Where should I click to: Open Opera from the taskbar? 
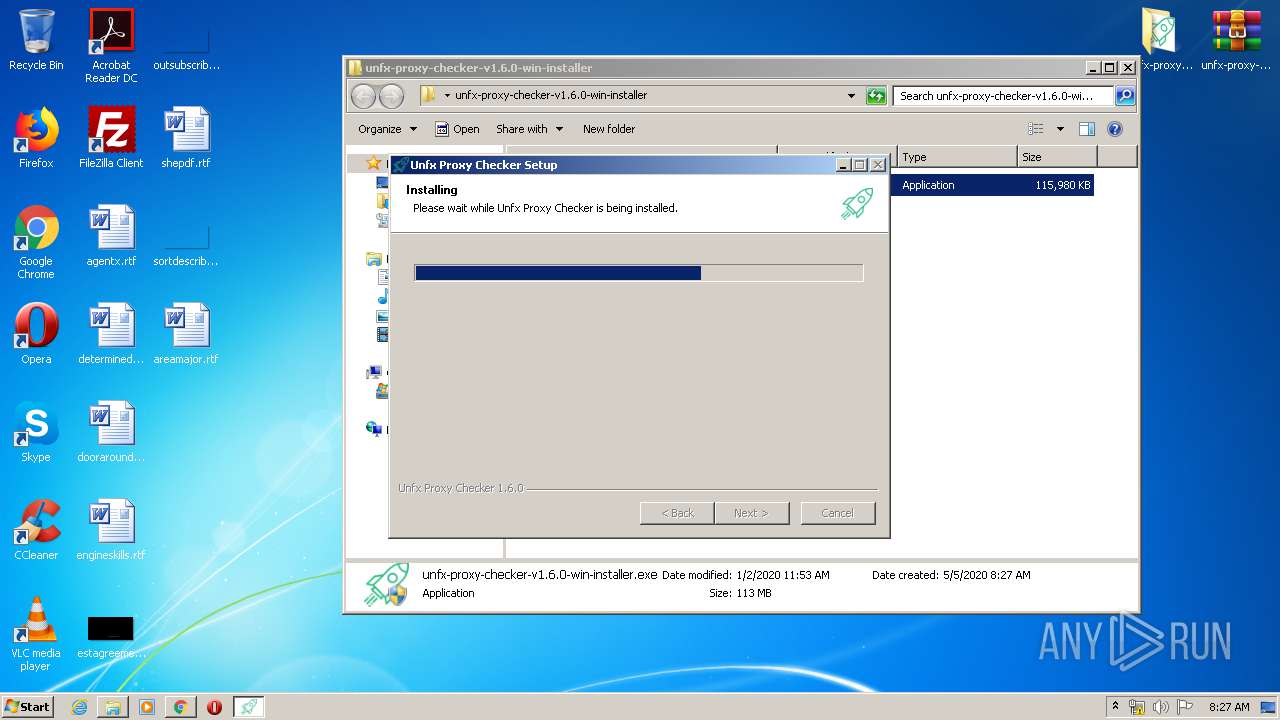coord(214,707)
